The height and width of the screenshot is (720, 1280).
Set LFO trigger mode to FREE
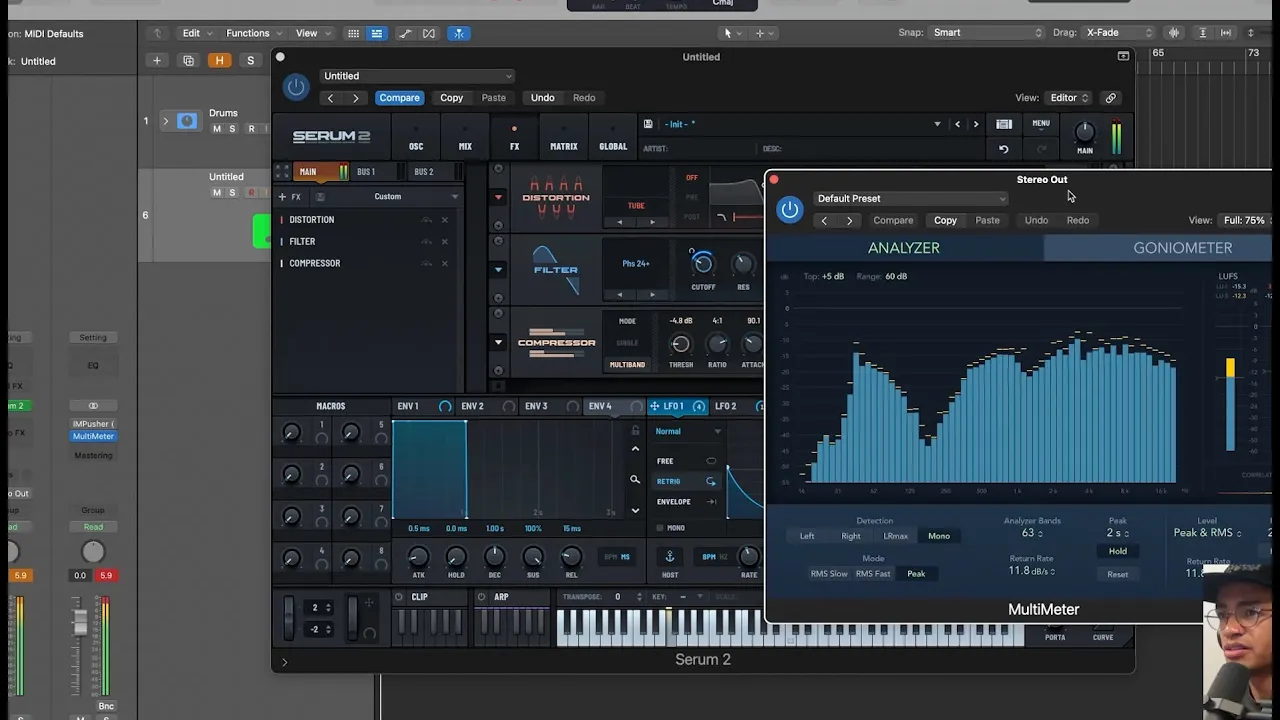[686, 461]
